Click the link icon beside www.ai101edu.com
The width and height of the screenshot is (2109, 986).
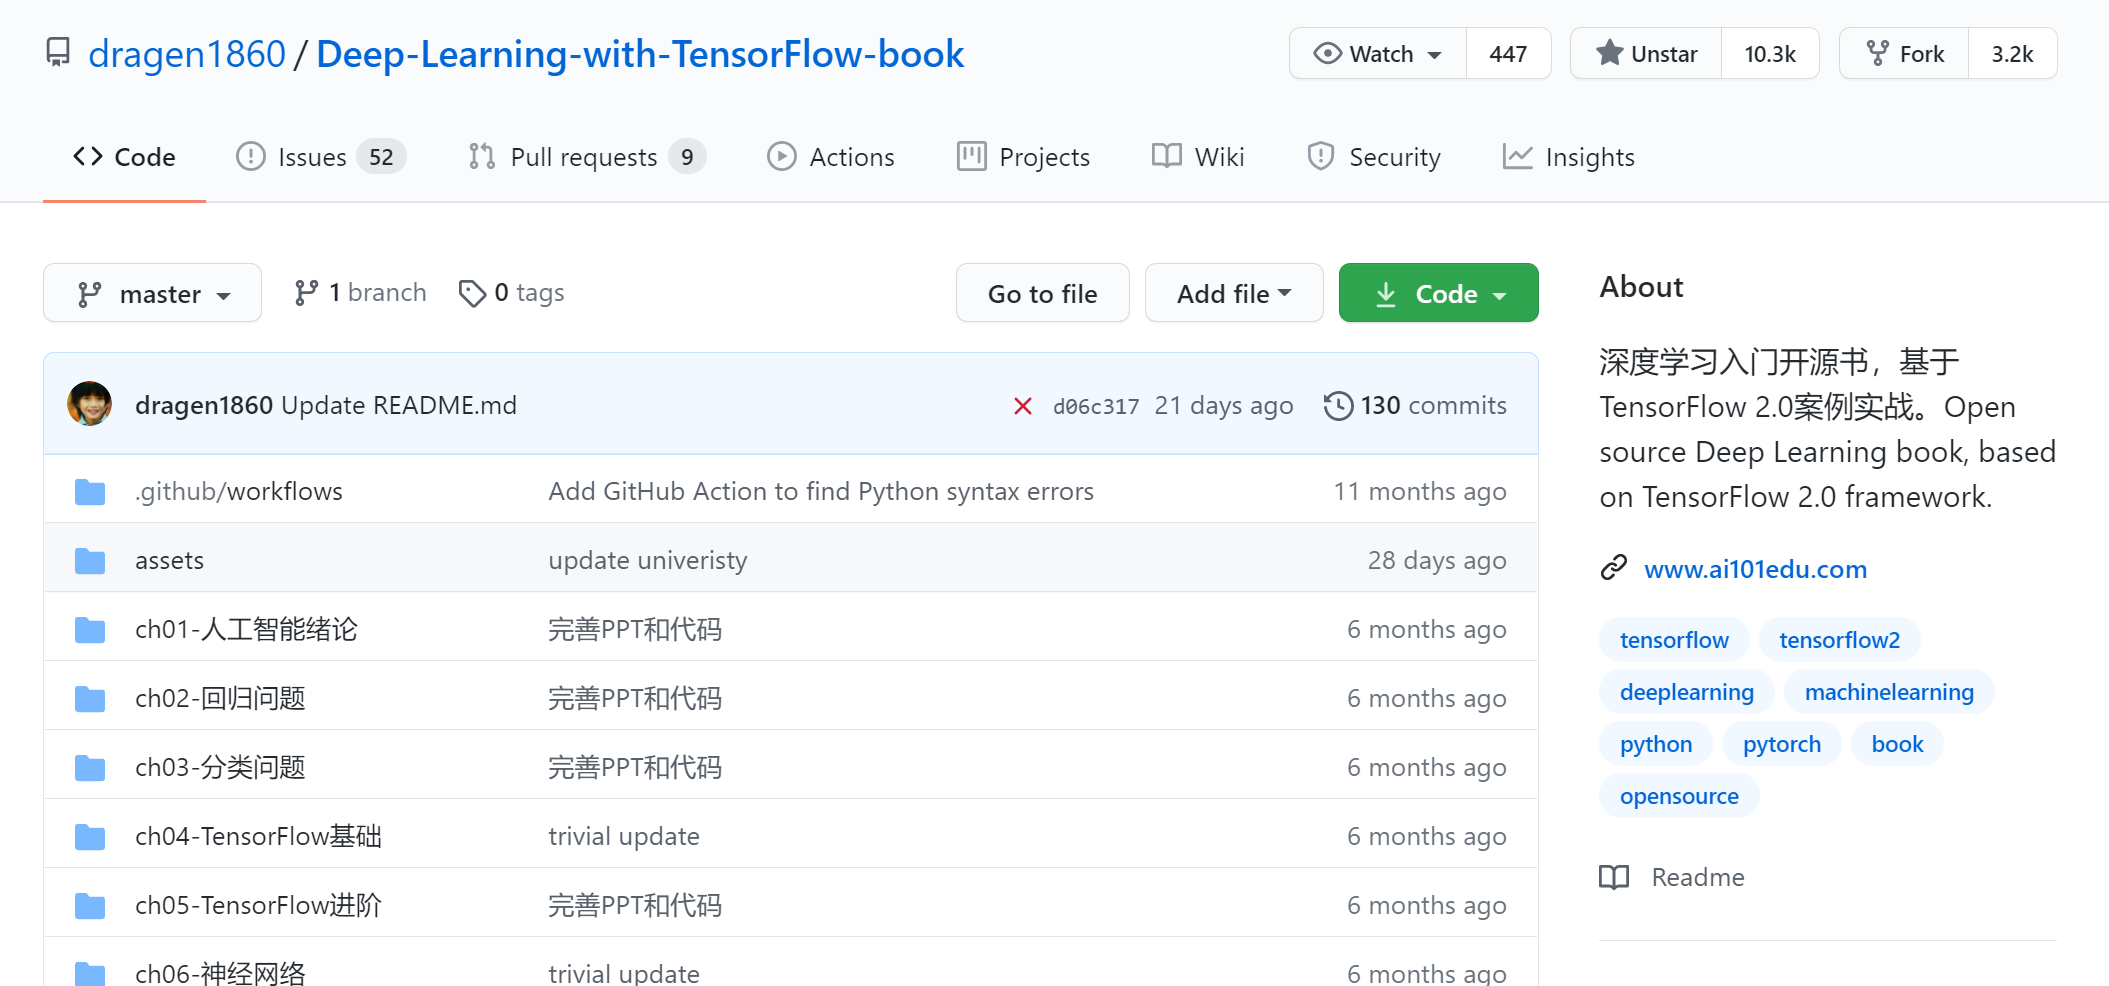1613,569
